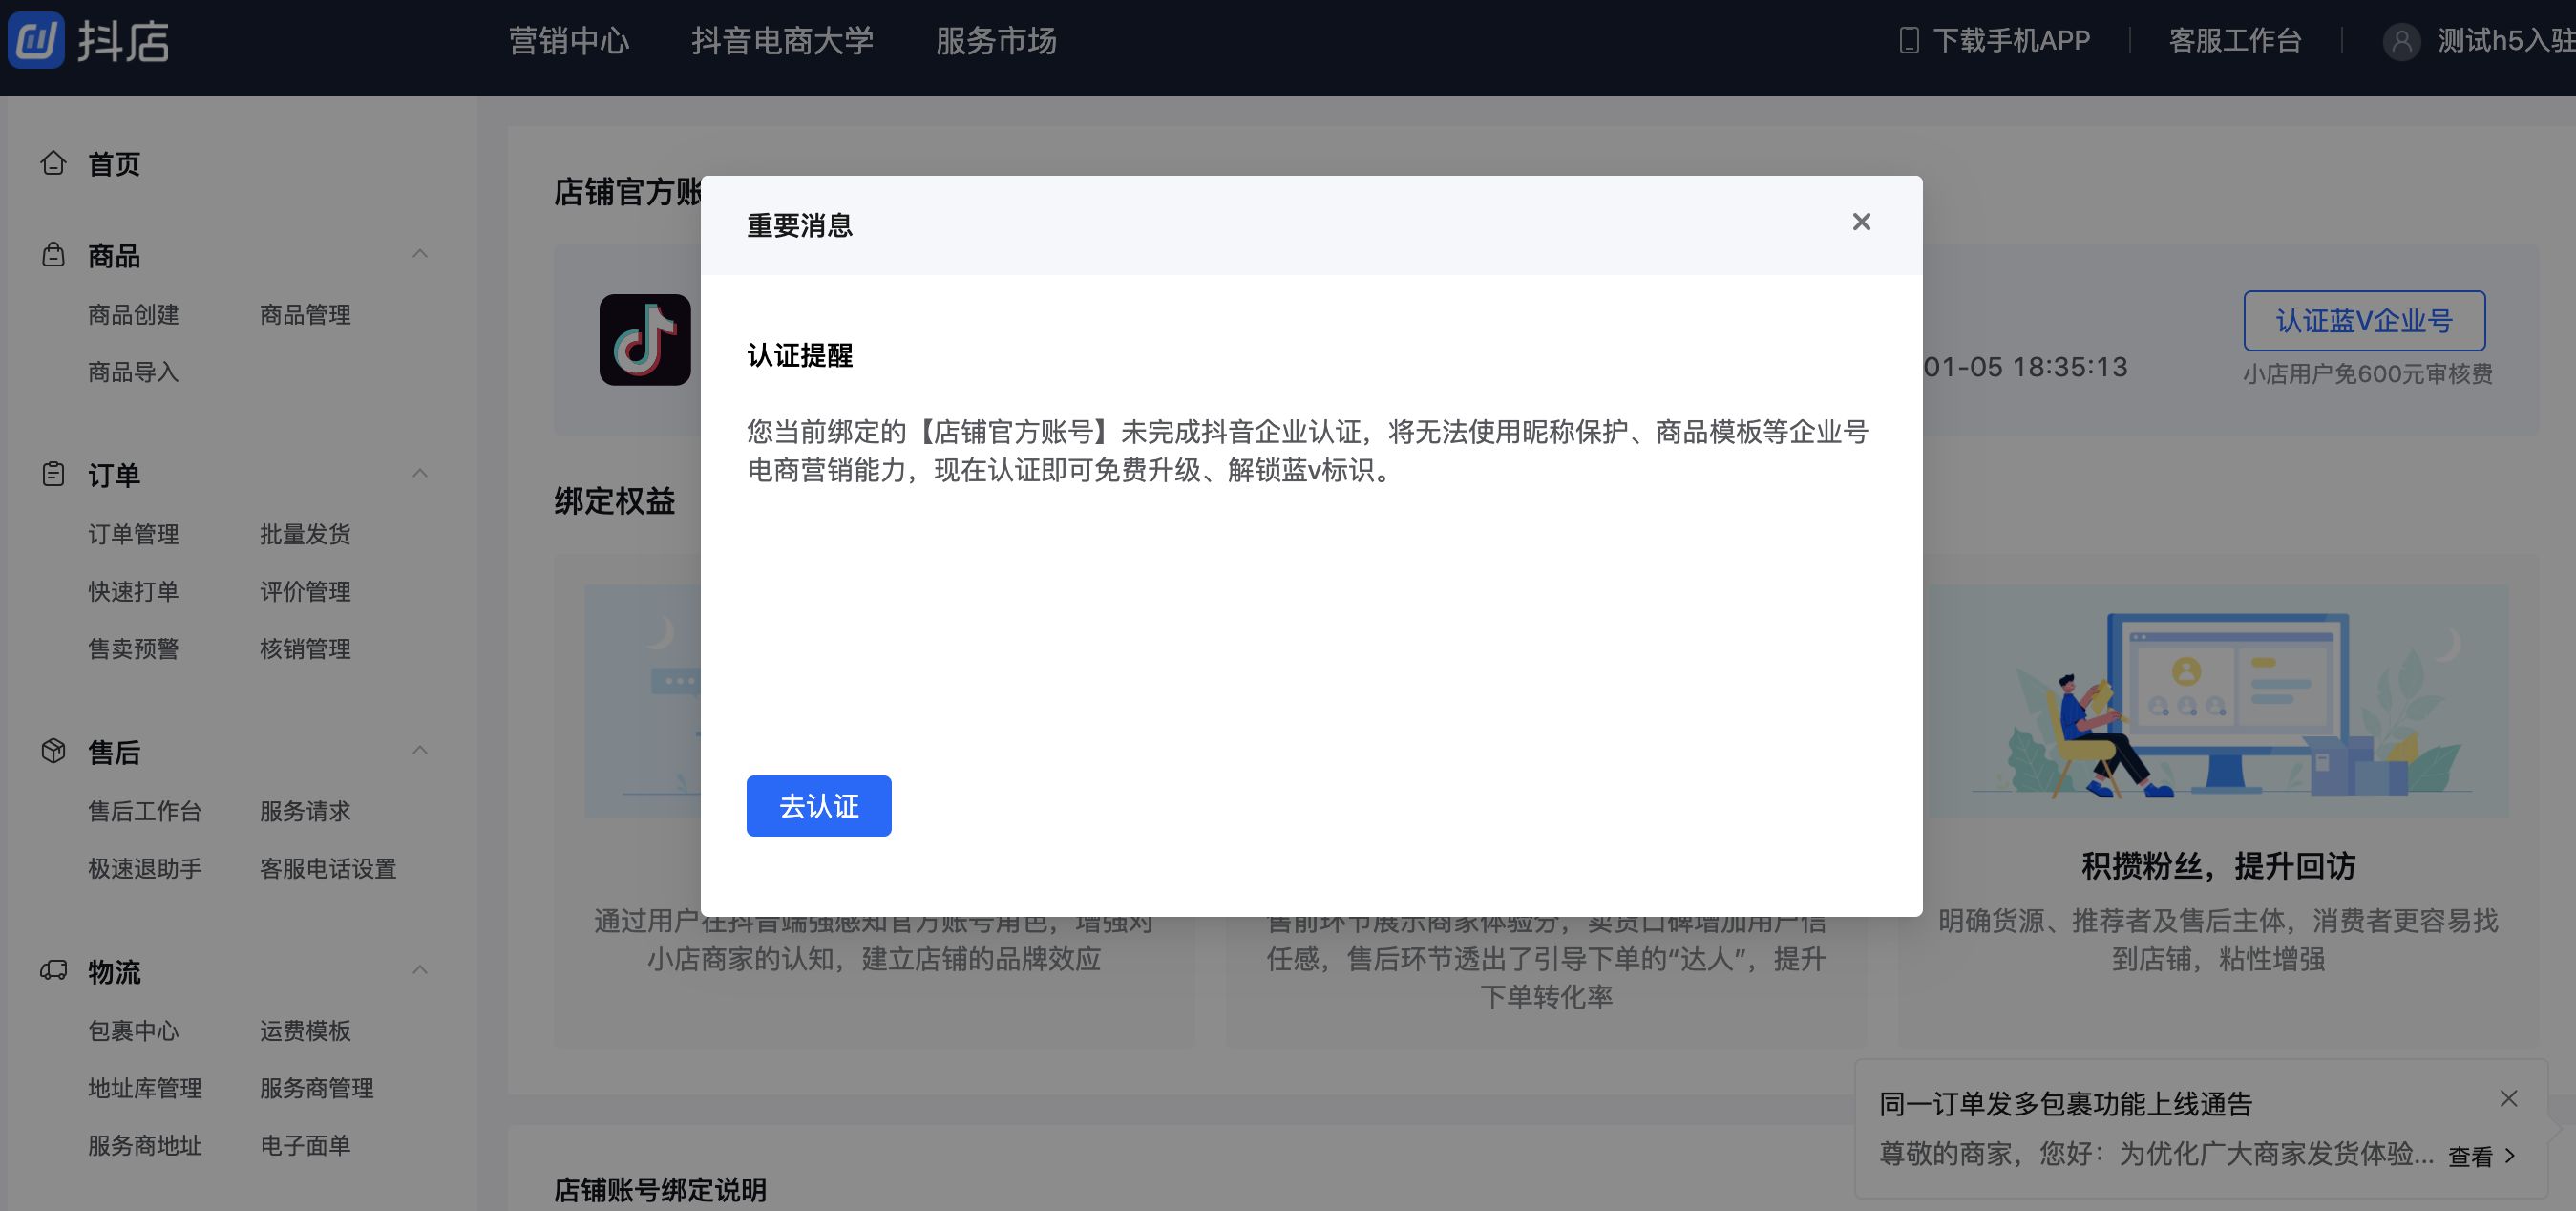Open 核销管理 in sidebar
Screen dimensions: 2576x1211
[305, 649]
